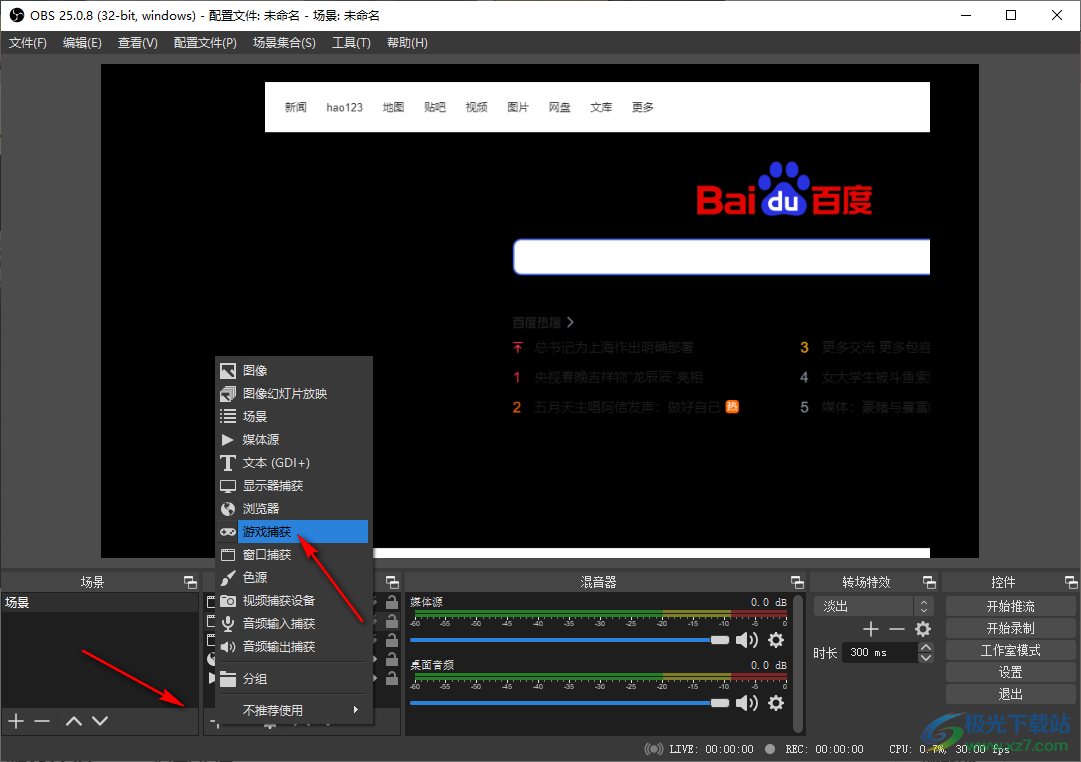Open the Help (帮助) menu

pyautogui.click(x=407, y=43)
